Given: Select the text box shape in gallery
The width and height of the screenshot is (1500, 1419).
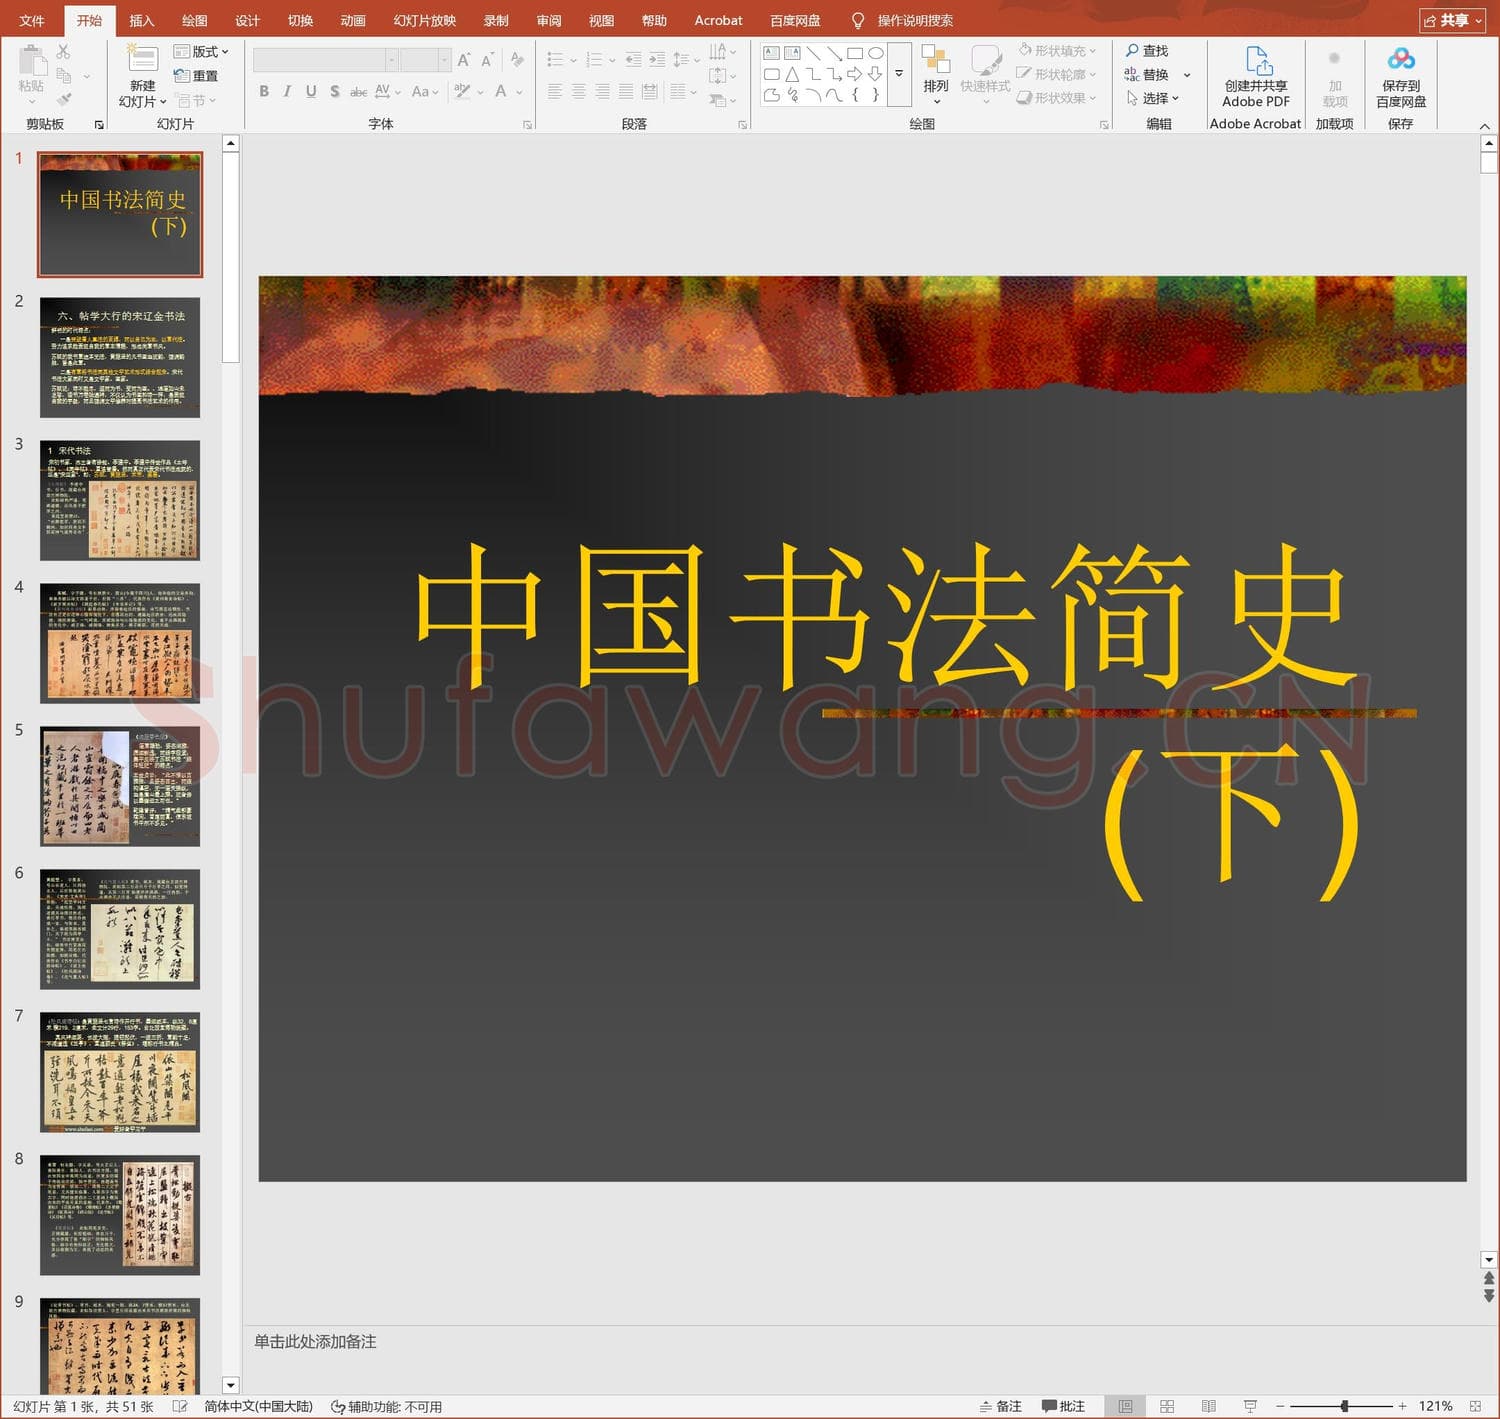Looking at the screenshot, I should point(771,53).
